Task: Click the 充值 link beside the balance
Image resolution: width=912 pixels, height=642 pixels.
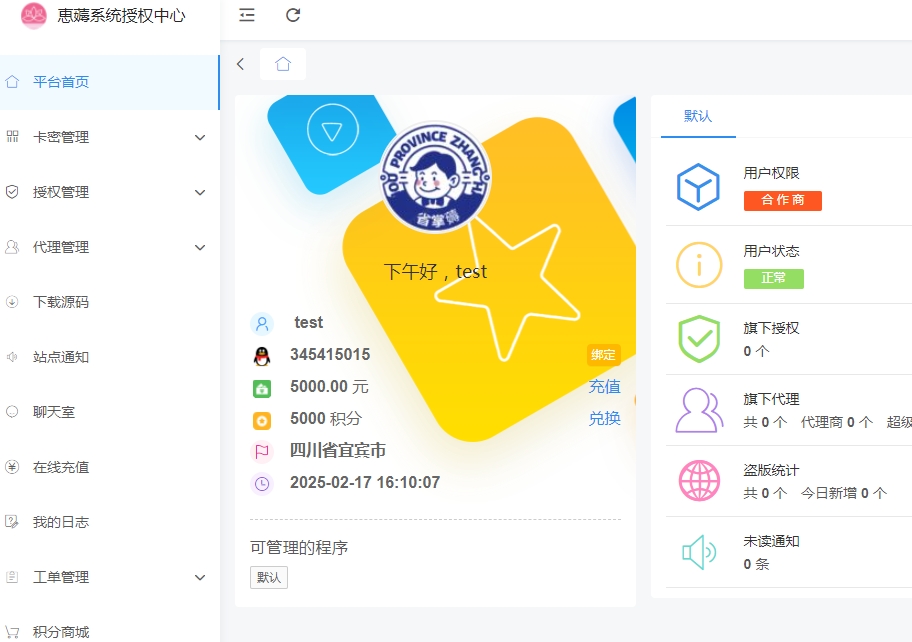Action: click(x=604, y=387)
